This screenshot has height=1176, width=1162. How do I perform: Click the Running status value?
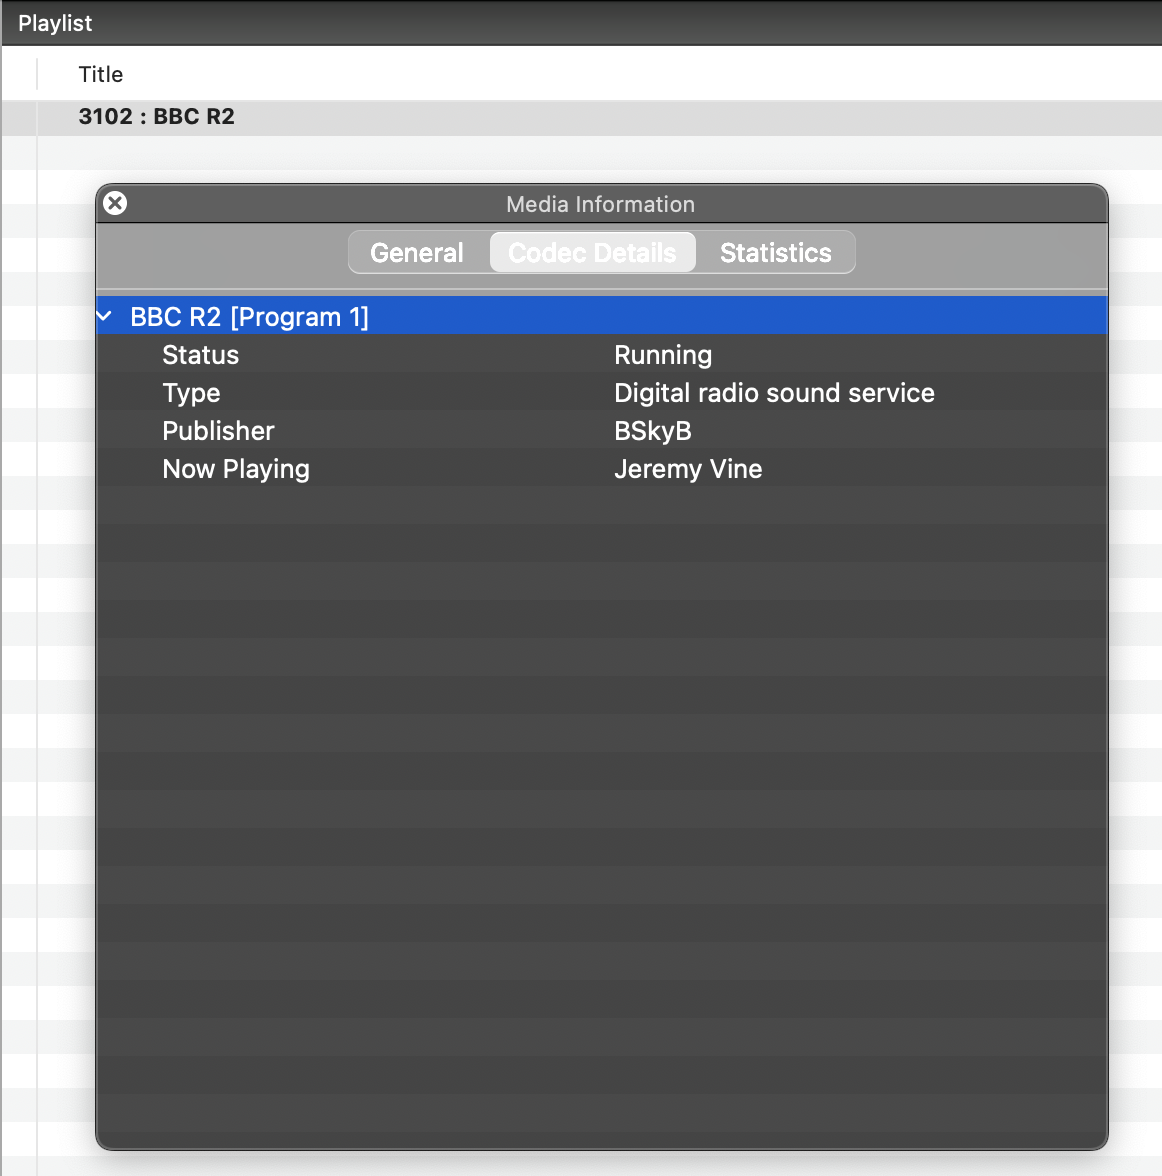click(x=663, y=355)
